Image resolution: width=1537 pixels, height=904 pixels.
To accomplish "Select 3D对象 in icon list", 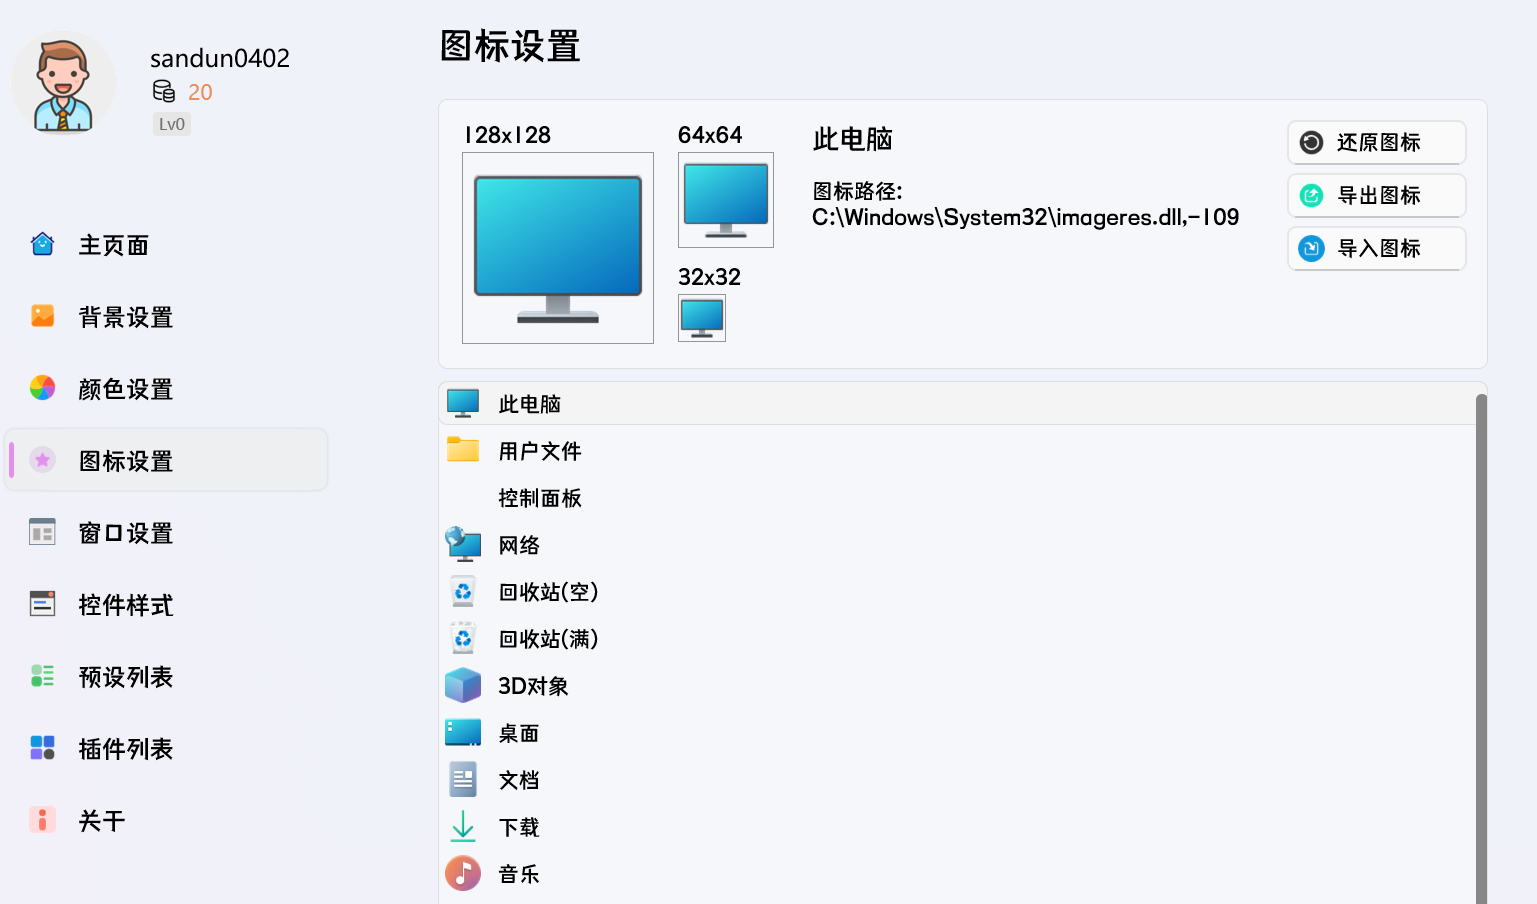I will (x=957, y=685).
